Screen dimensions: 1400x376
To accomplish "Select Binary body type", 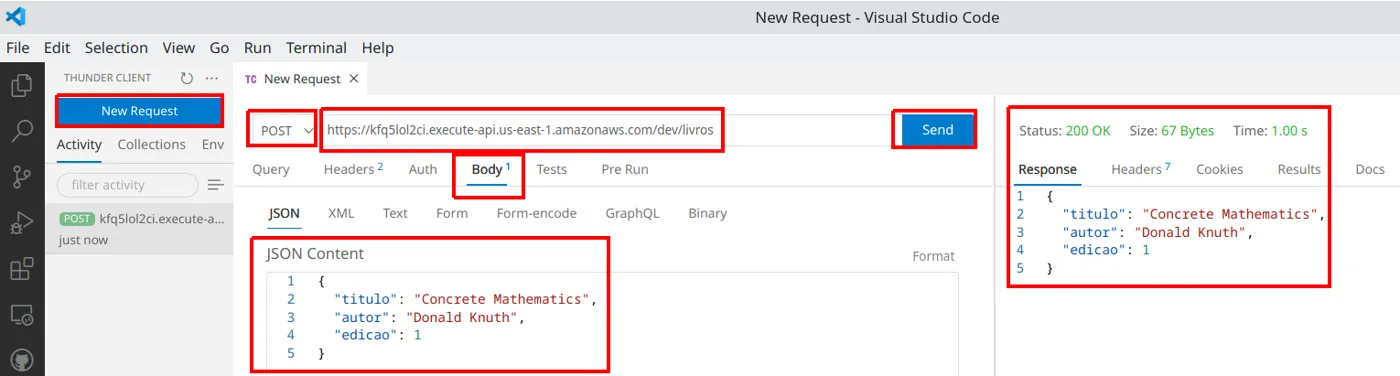I will click(707, 213).
